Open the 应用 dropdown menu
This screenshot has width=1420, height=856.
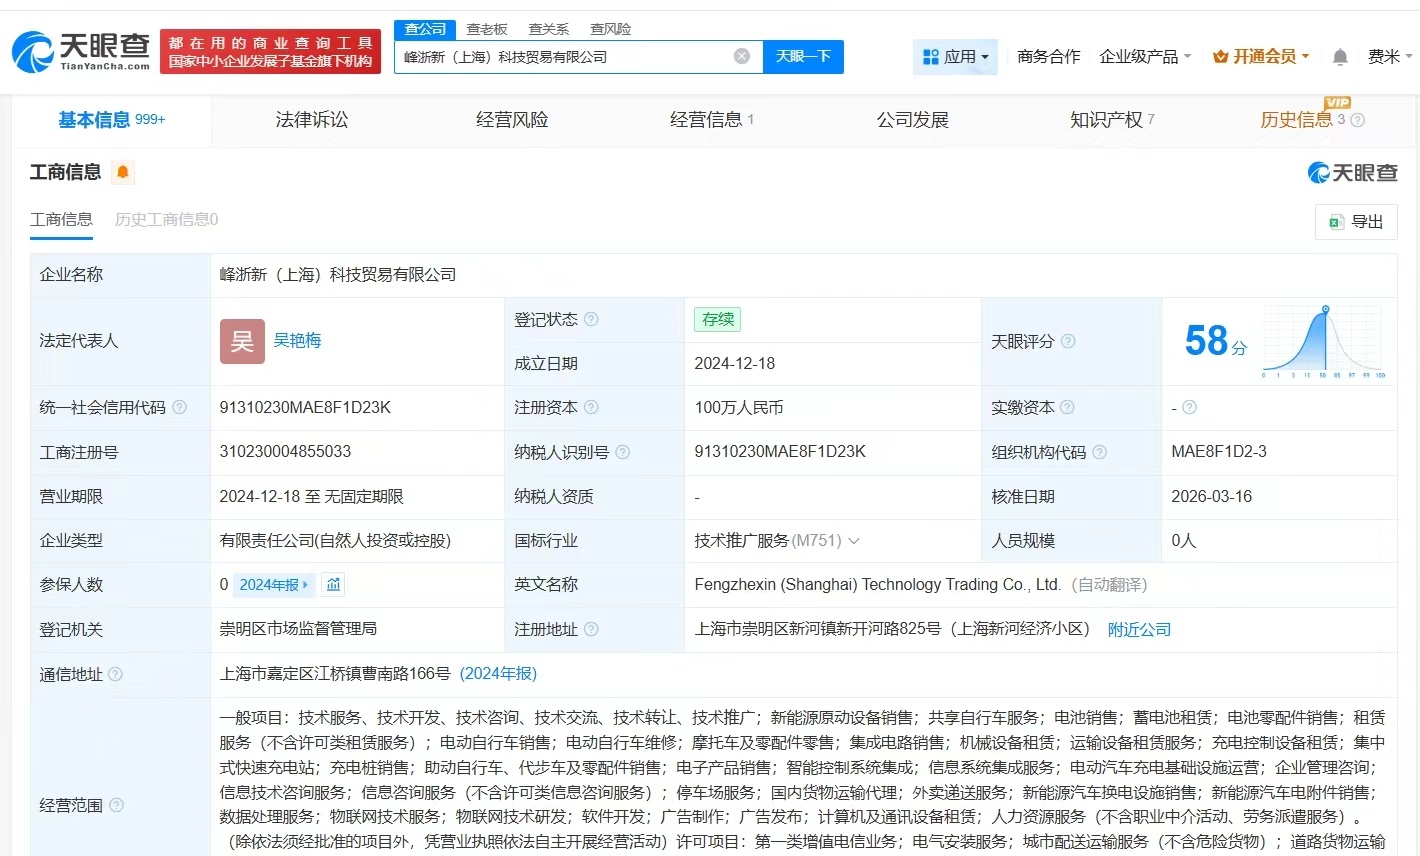pyautogui.click(x=955, y=57)
